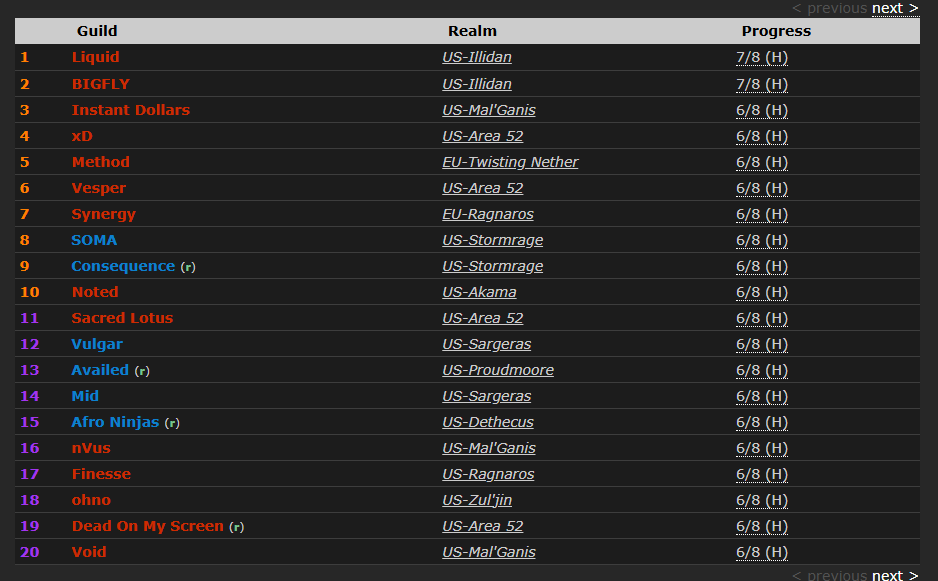Image resolution: width=938 pixels, height=581 pixels.
Task: Open US-Illidan realm in Liquid's row
Action: pyautogui.click(x=477, y=57)
